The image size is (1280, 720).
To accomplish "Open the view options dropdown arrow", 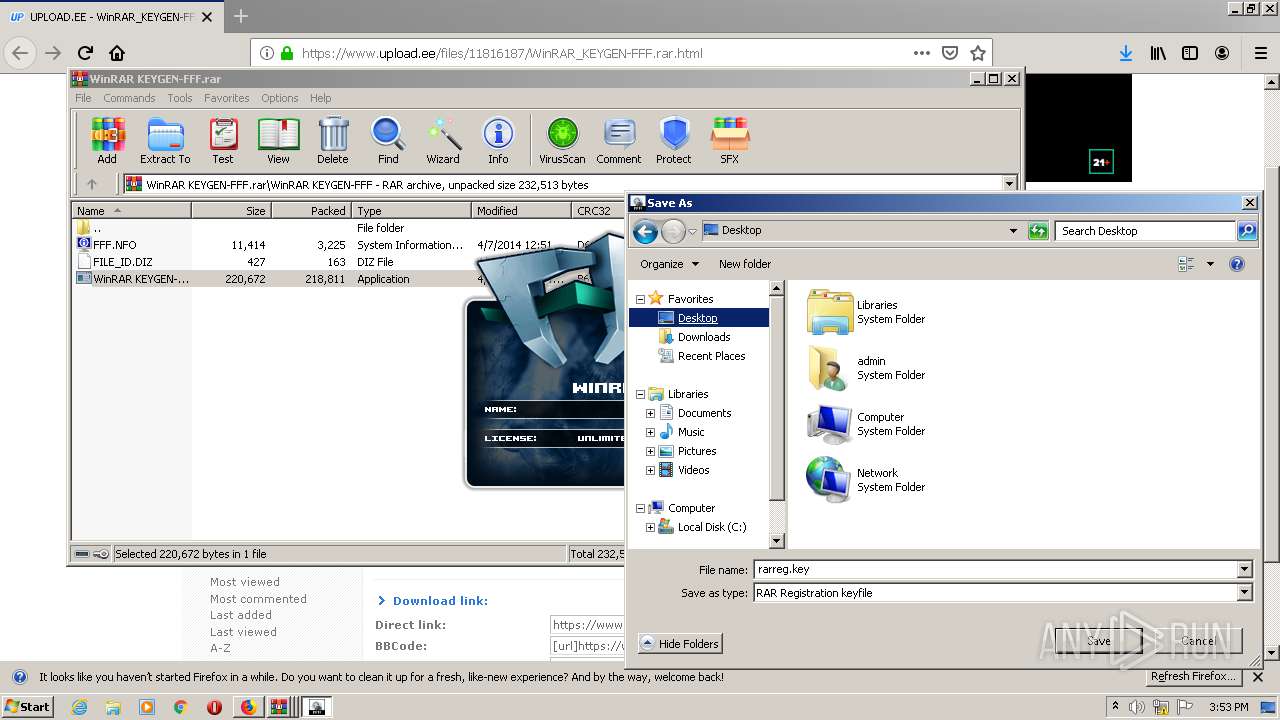I will 1210,264.
